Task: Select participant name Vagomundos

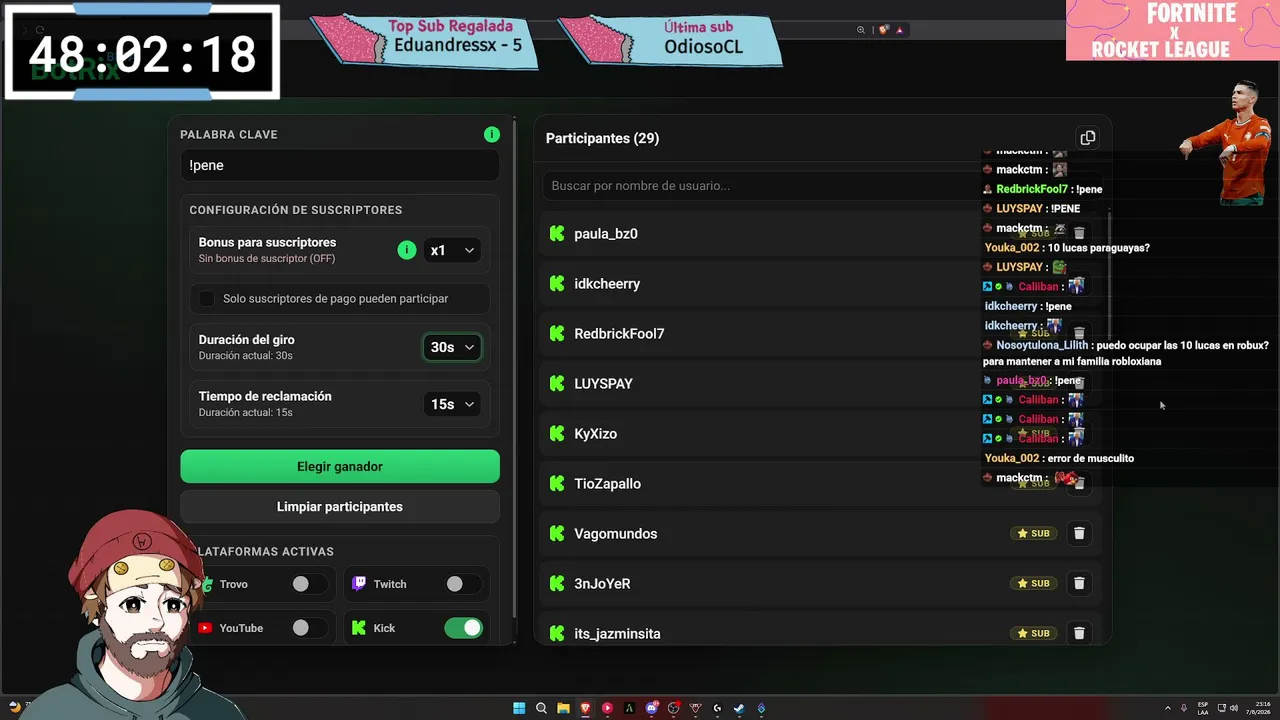Action: pyautogui.click(x=616, y=534)
